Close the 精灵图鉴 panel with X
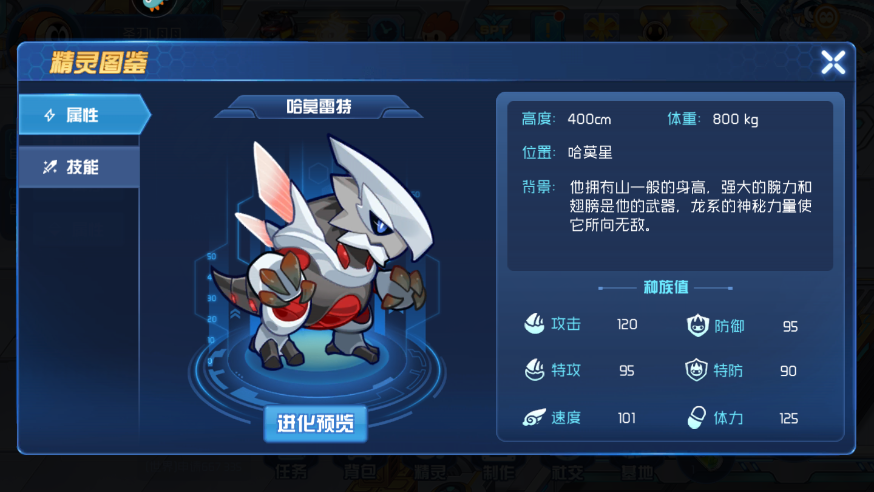Image resolution: width=874 pixels, height=492 pixels. tap(833, 62)
